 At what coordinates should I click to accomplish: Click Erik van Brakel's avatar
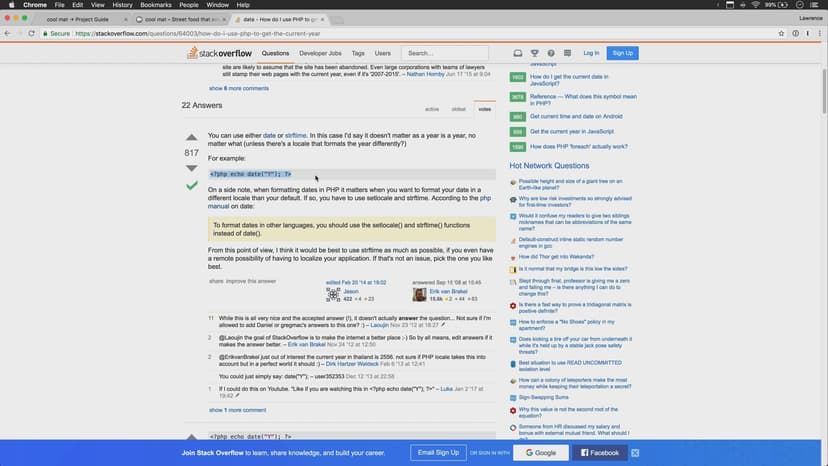coord(422,296)
